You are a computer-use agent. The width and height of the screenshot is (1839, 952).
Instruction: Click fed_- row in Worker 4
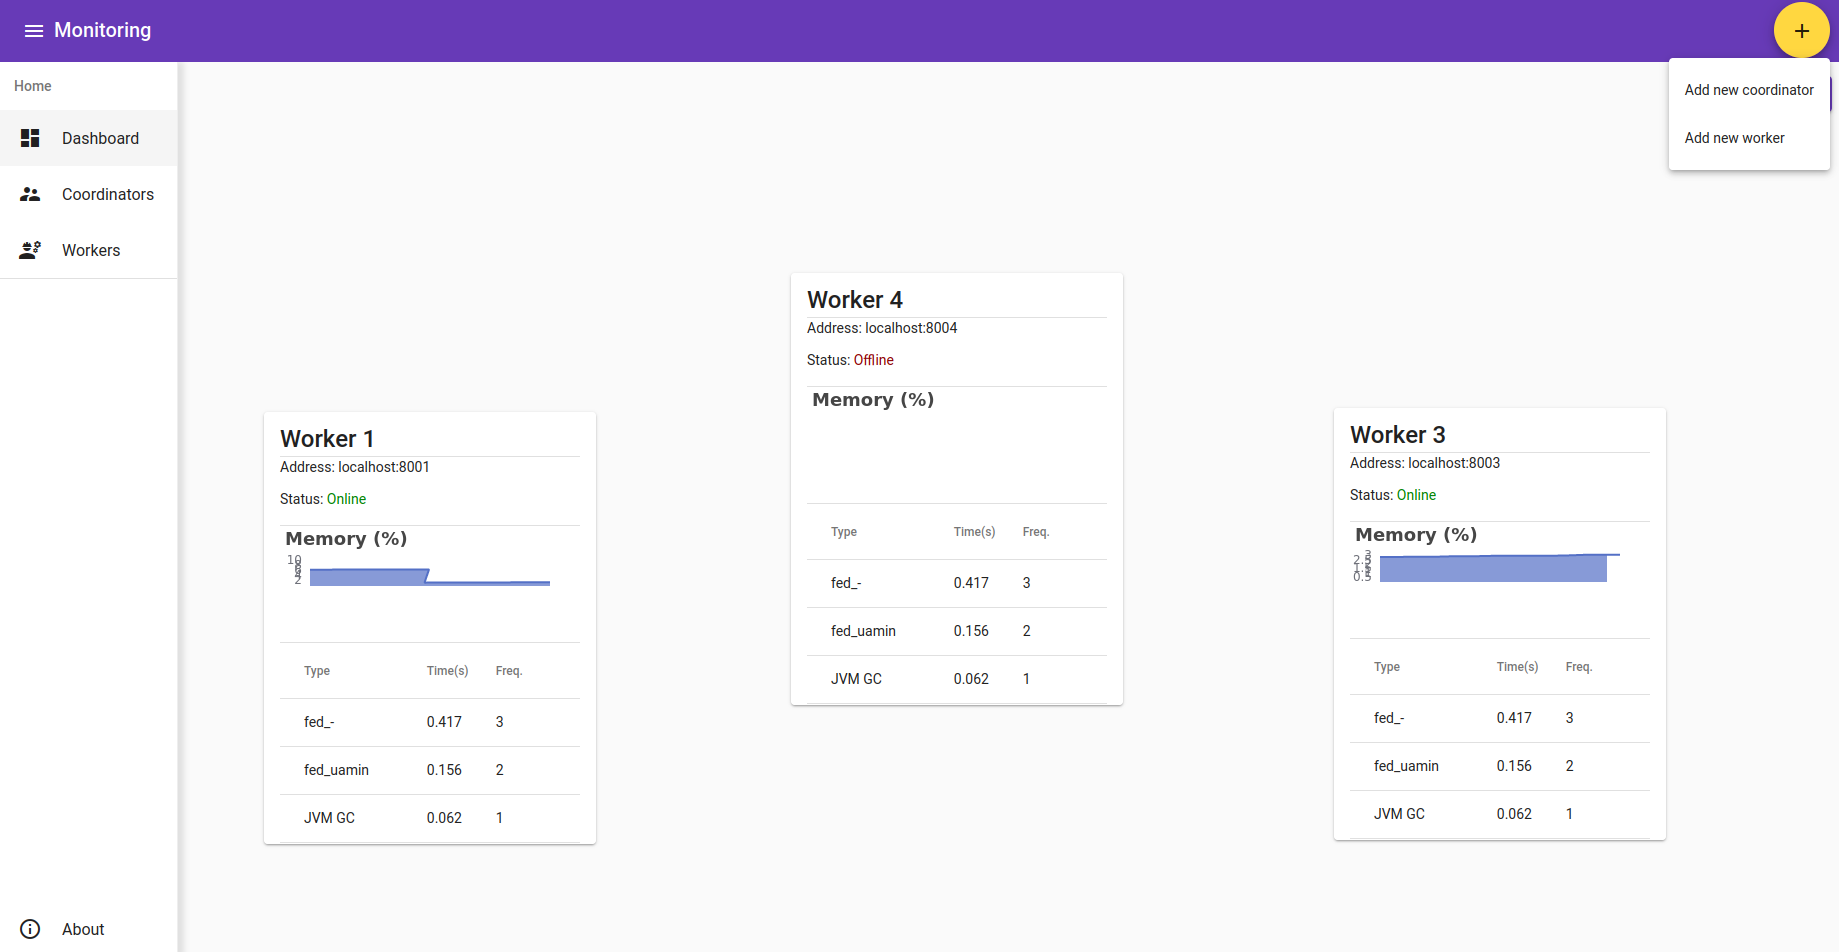tap(957, 583)
